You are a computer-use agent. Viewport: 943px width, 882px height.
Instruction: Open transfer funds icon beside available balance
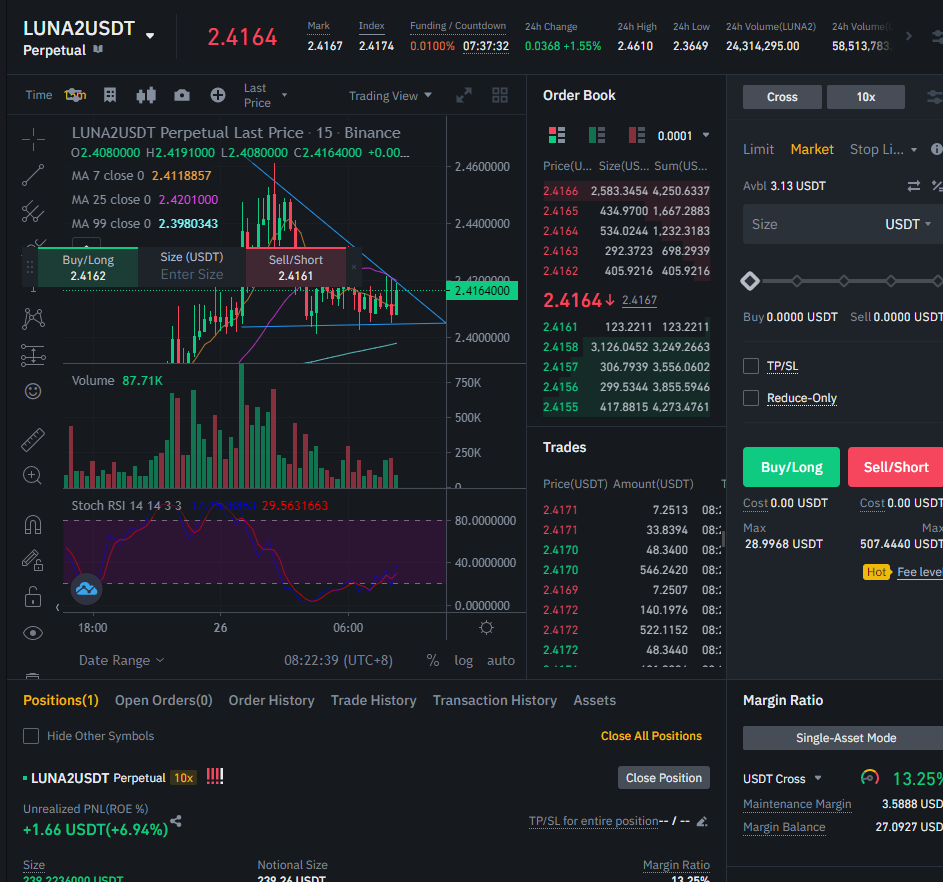pyautogui.click(x=914, y=186)
